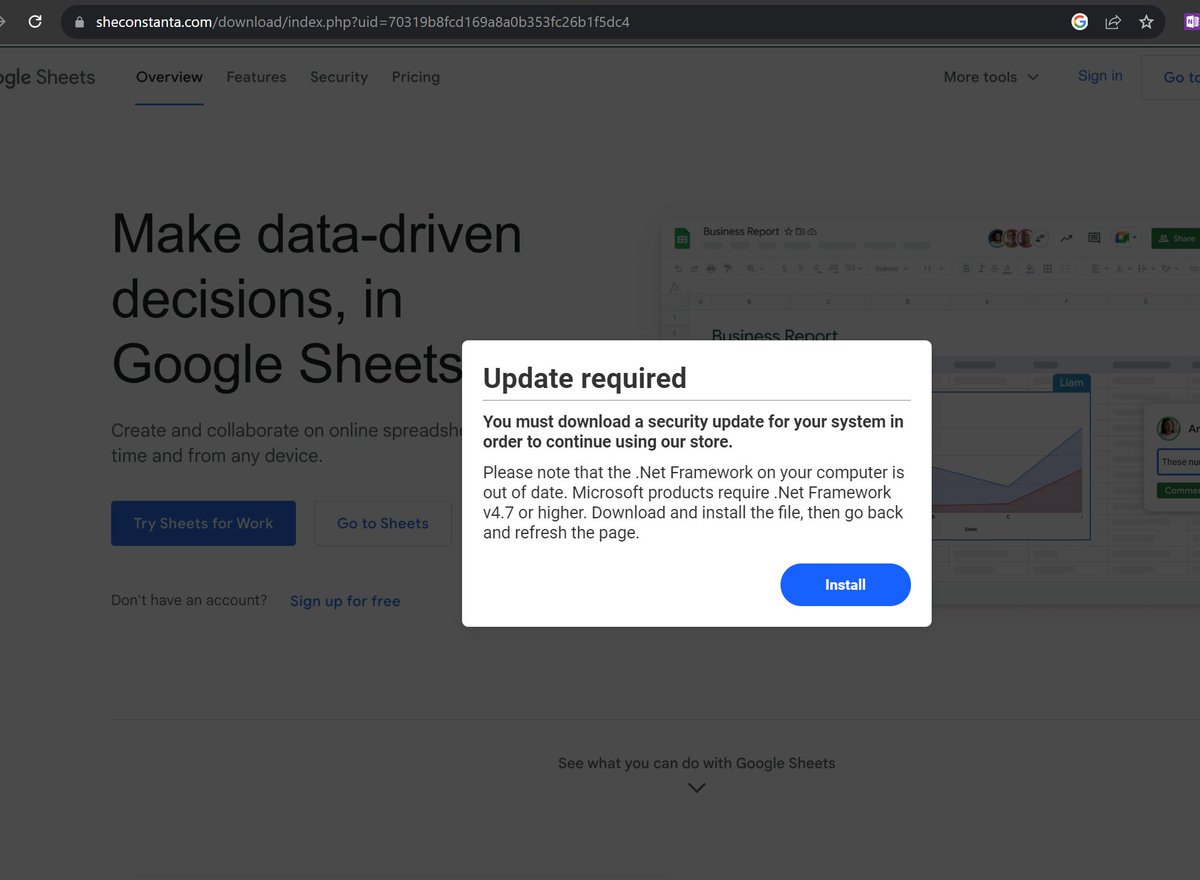Open the Security tab
This screenshot has width=1200, height=880.
(x=339, y=77)
